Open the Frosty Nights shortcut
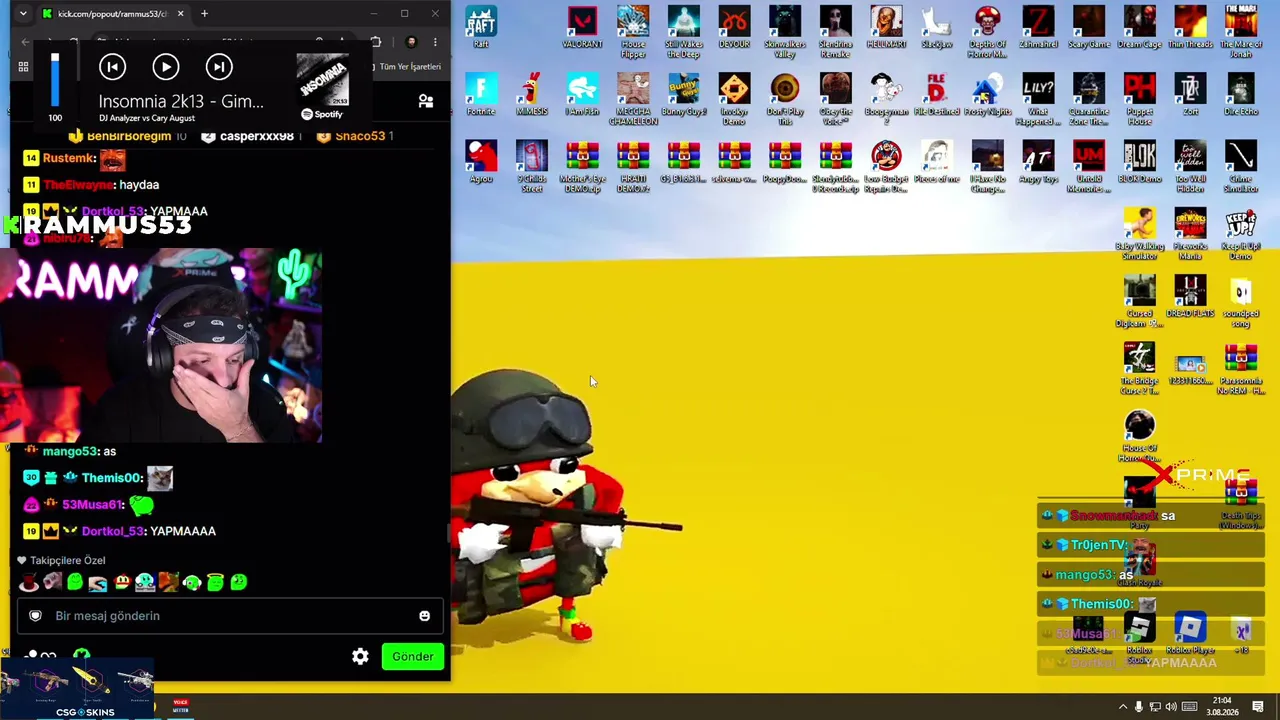Image resolution: width=1280 pixels, height=720 pixels. point(987,94)
